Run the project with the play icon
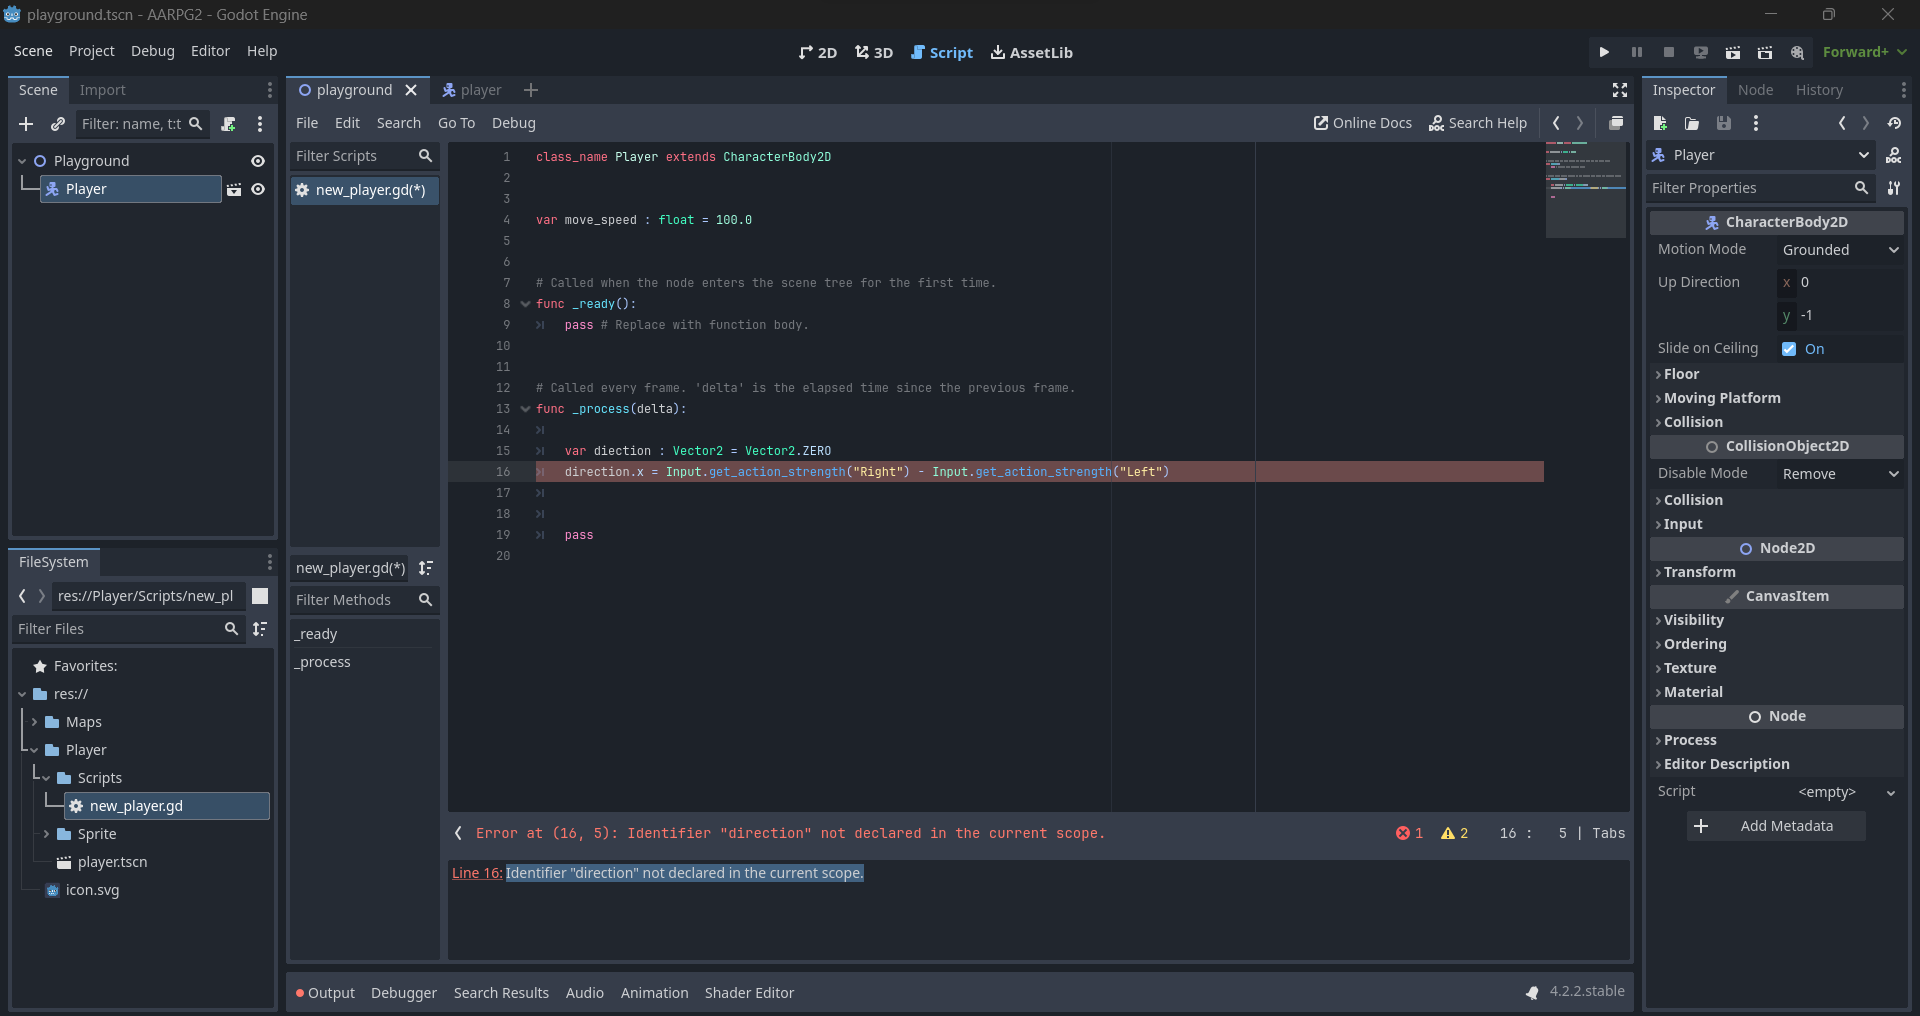1920x1016 pixels. click(1604, 52)
